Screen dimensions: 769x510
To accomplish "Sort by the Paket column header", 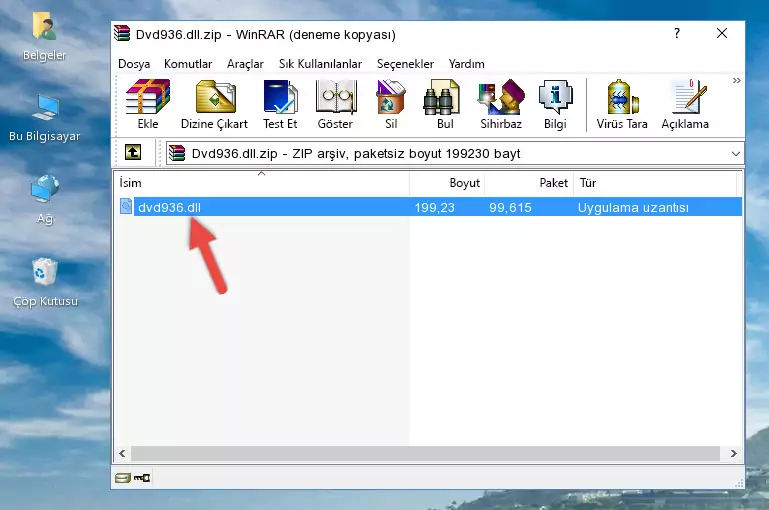I will click(529, 183).
